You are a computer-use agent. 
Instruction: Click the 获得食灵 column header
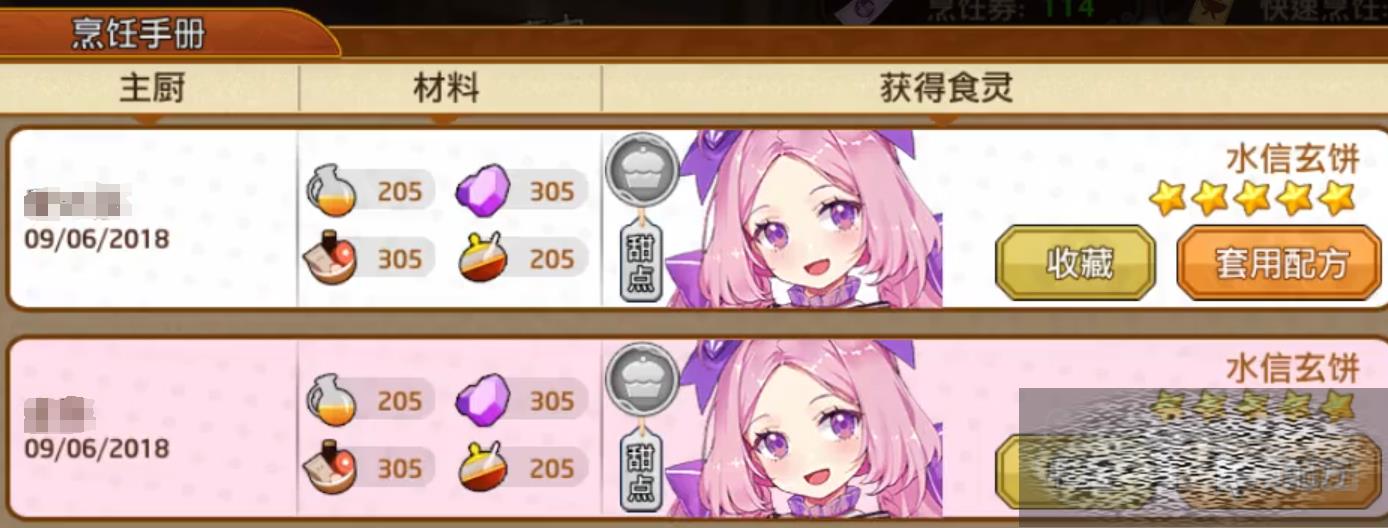point(947,89)
